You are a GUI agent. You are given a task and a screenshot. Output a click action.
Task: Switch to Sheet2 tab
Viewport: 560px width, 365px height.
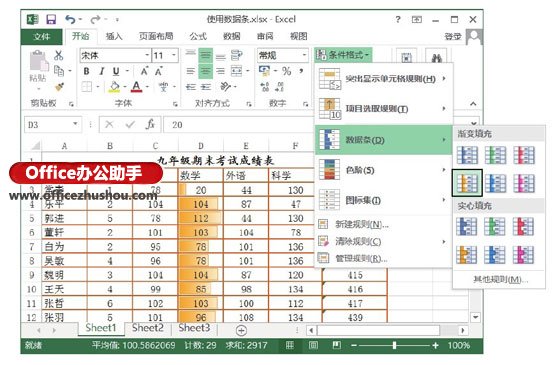148,328
